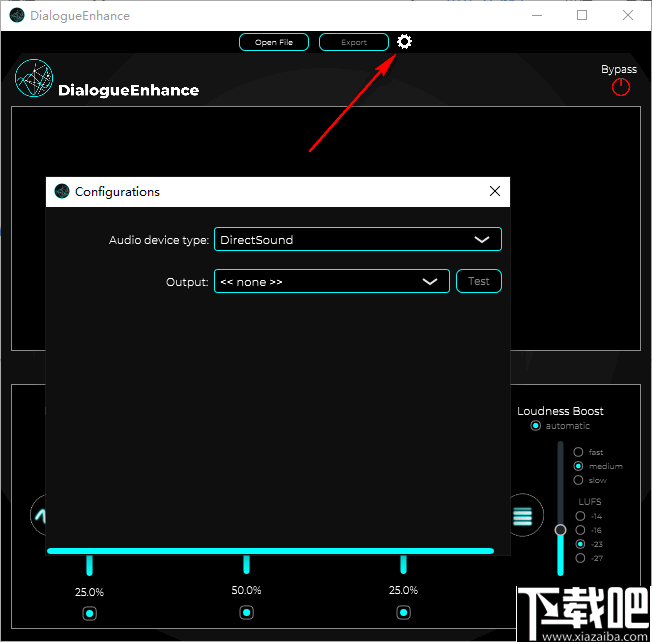Open the Audio device type dropdown
Image resolution: width=652 pixels, height=642 pixels.
tap(358, 240)
